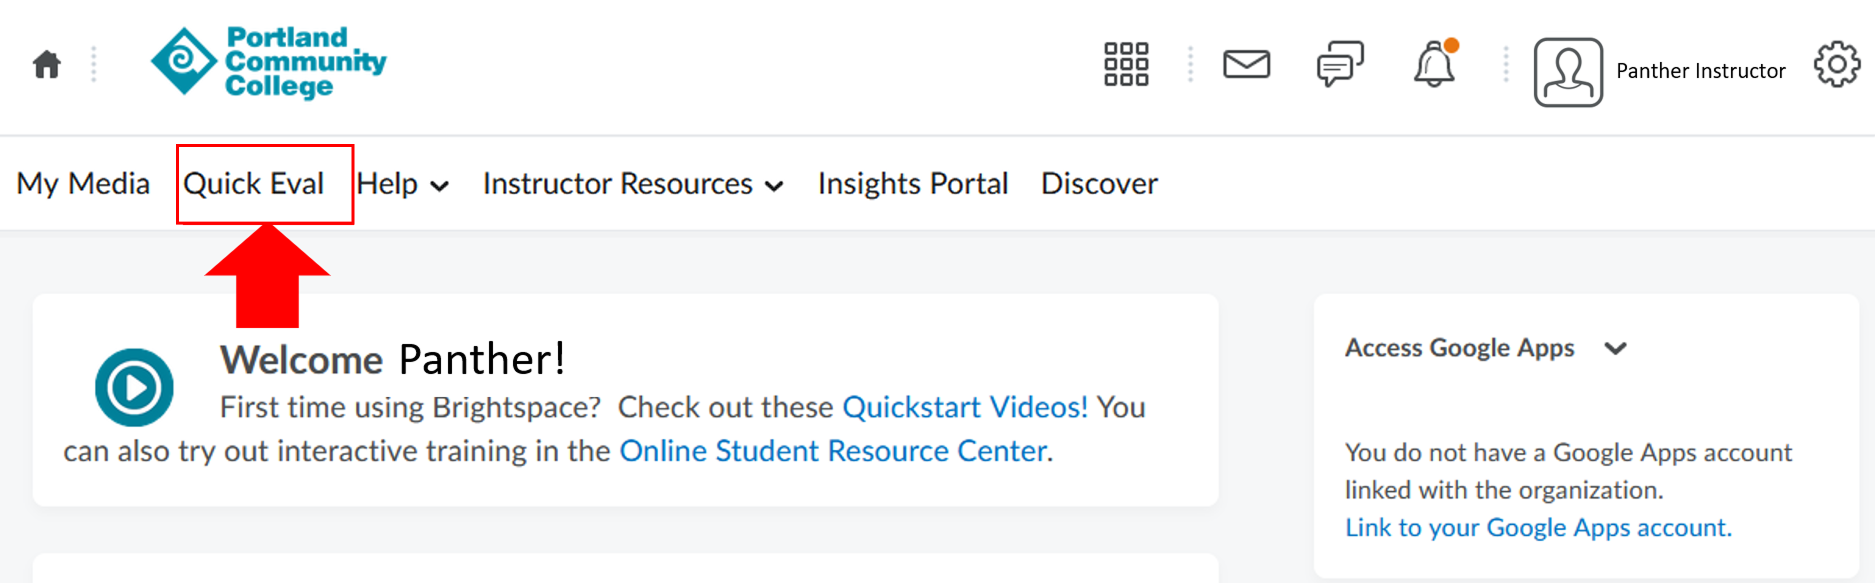Open the settings gear icon
The image size is (1875, 583).
(1838, 64)
